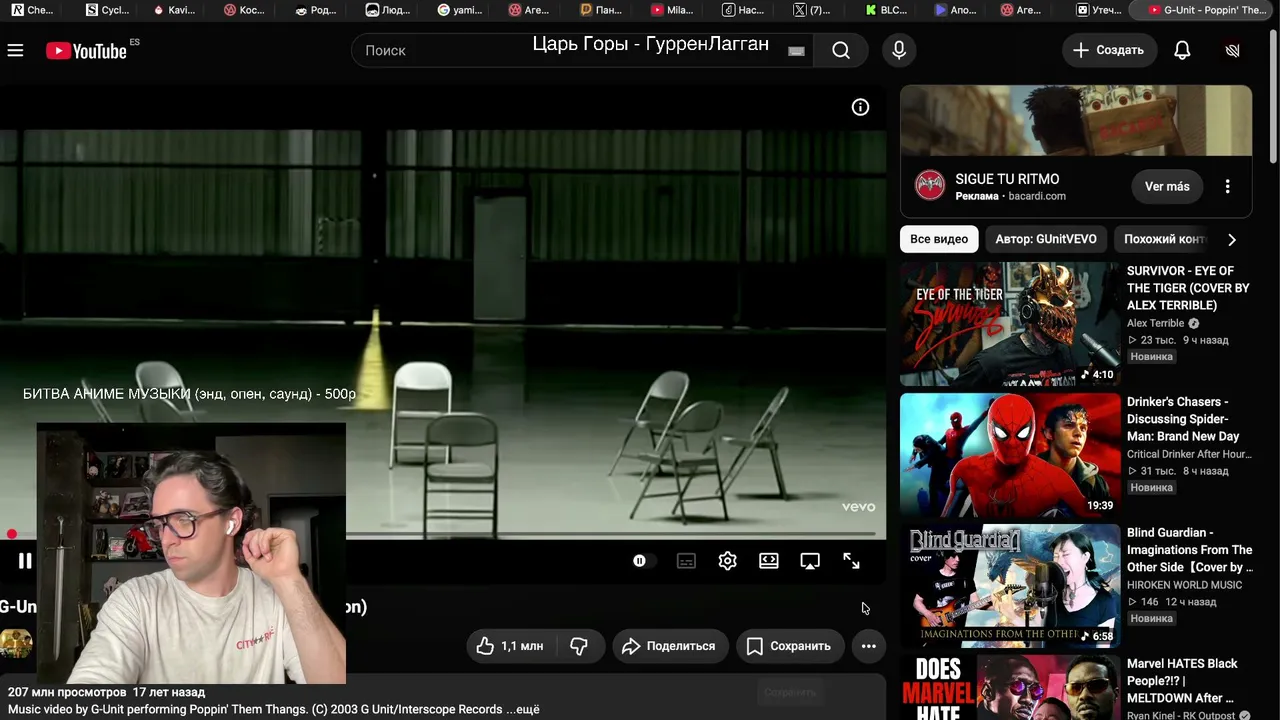The height and width of the screenshot is (720, 1280).
Task: Dislike the video
Action: pos(579,646)
